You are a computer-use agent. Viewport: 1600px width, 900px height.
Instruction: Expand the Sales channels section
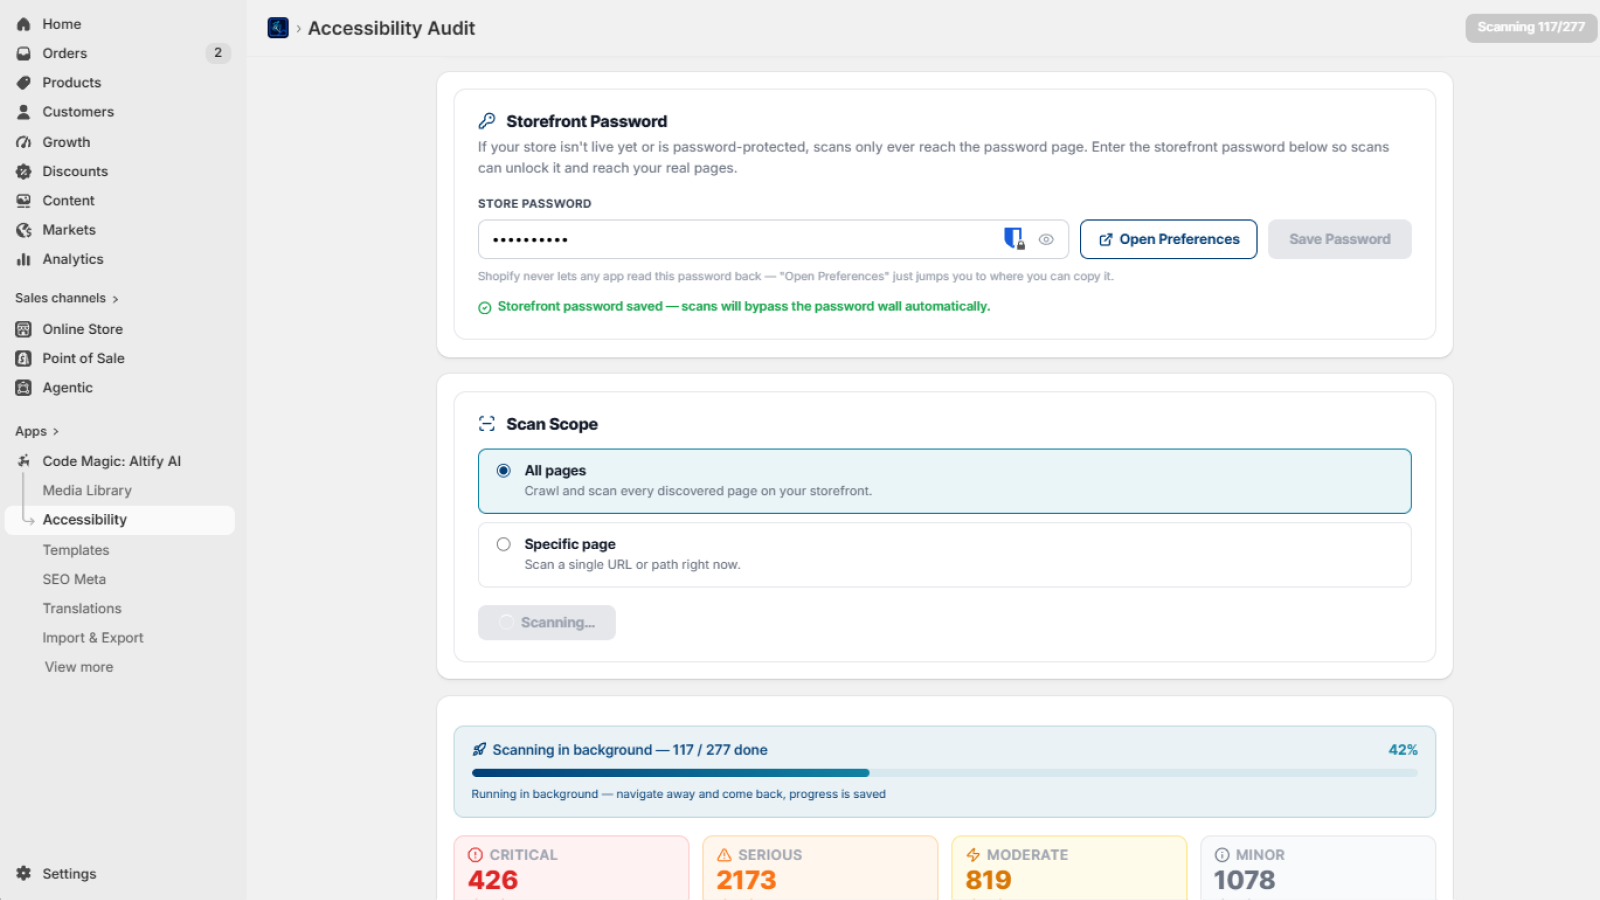pyautogui.click(x=67, y=298)
